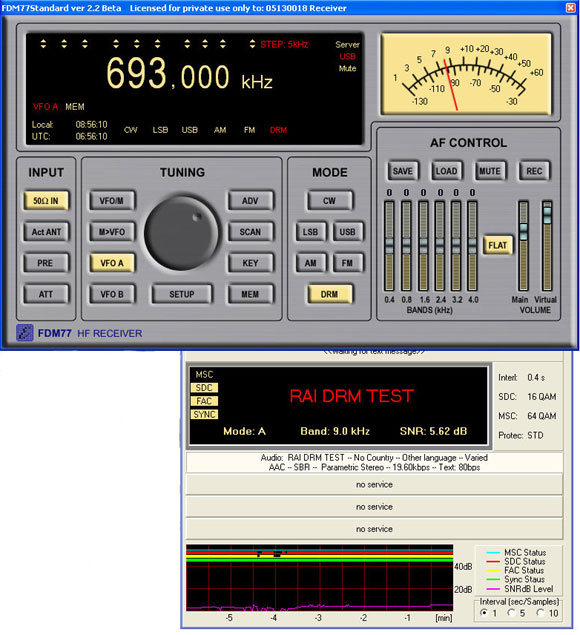Select the LSB mode button
The height and width of the screenshot is (635, 580).
(x=311, y=232)
